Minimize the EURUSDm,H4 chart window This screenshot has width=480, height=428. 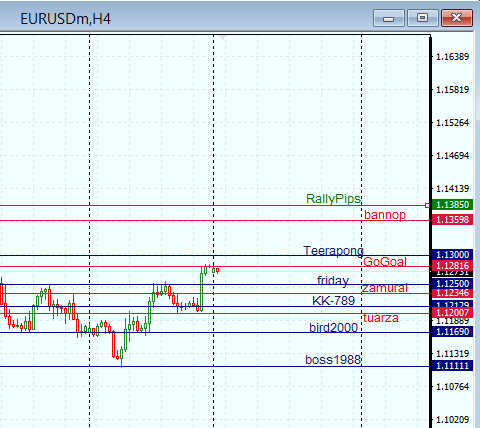pos(389,18)
